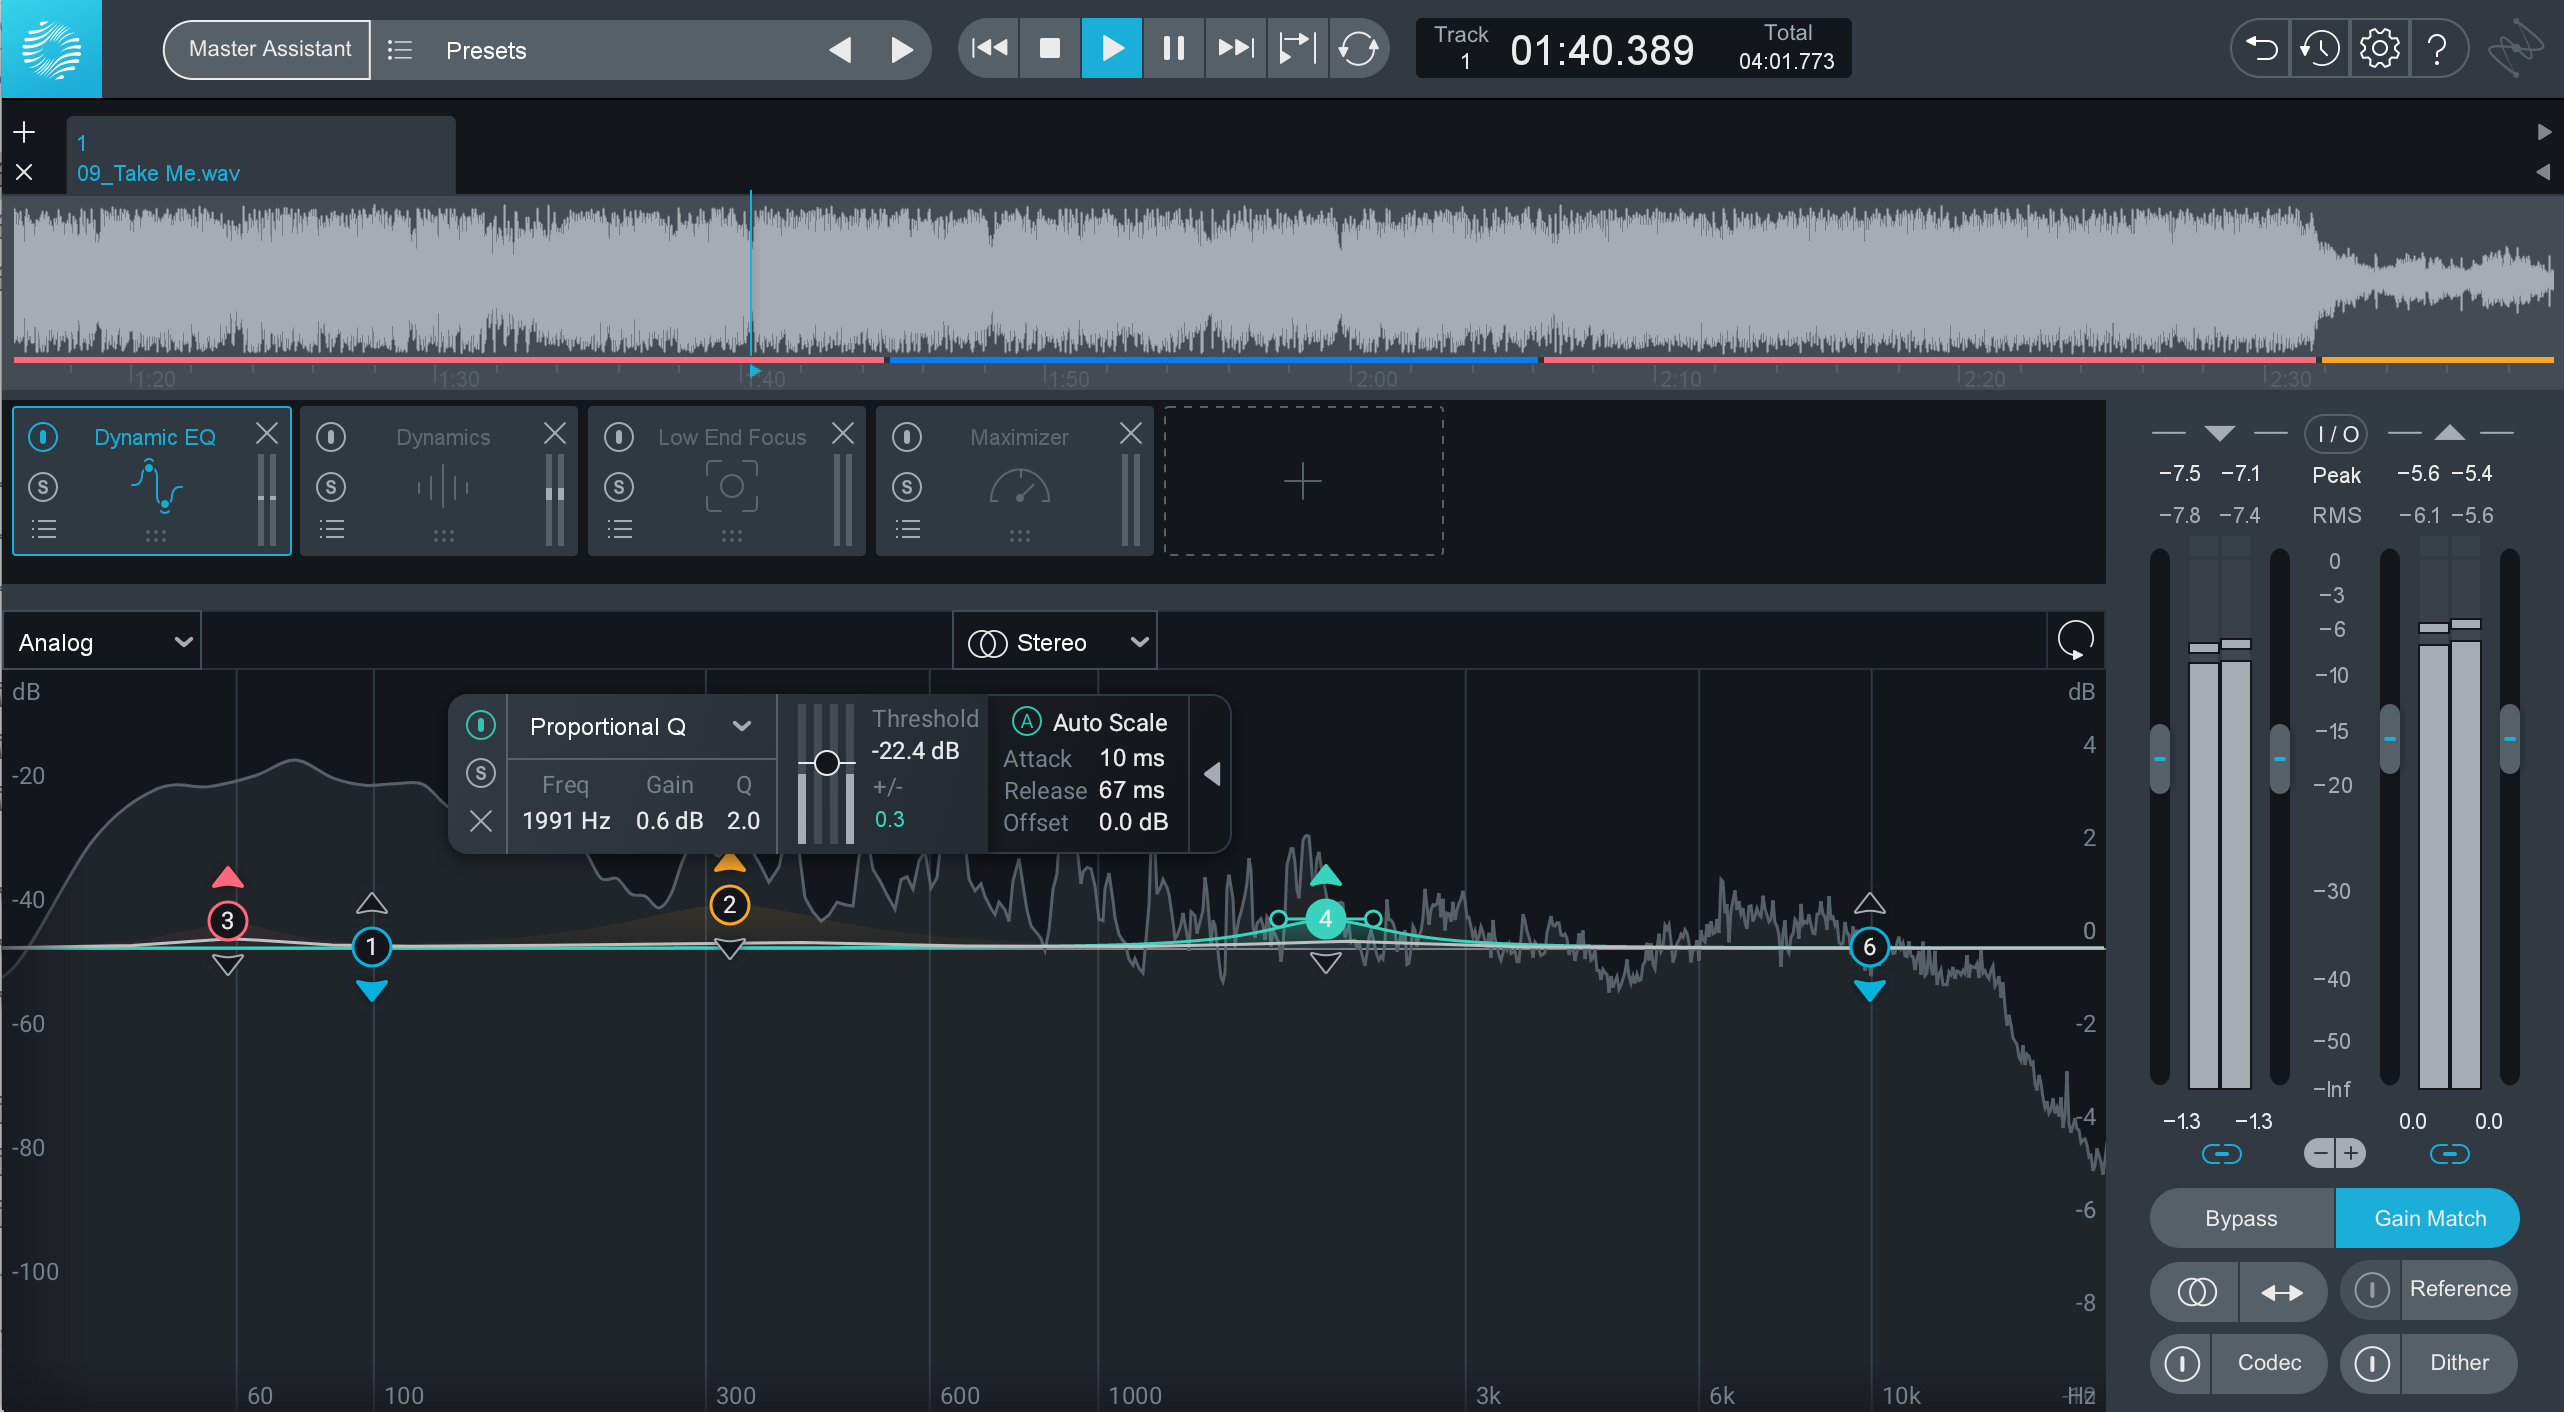Edit the Release 67 ms value
The height and width of the screenshot is (1412, 2564).
coord(1132,790)
